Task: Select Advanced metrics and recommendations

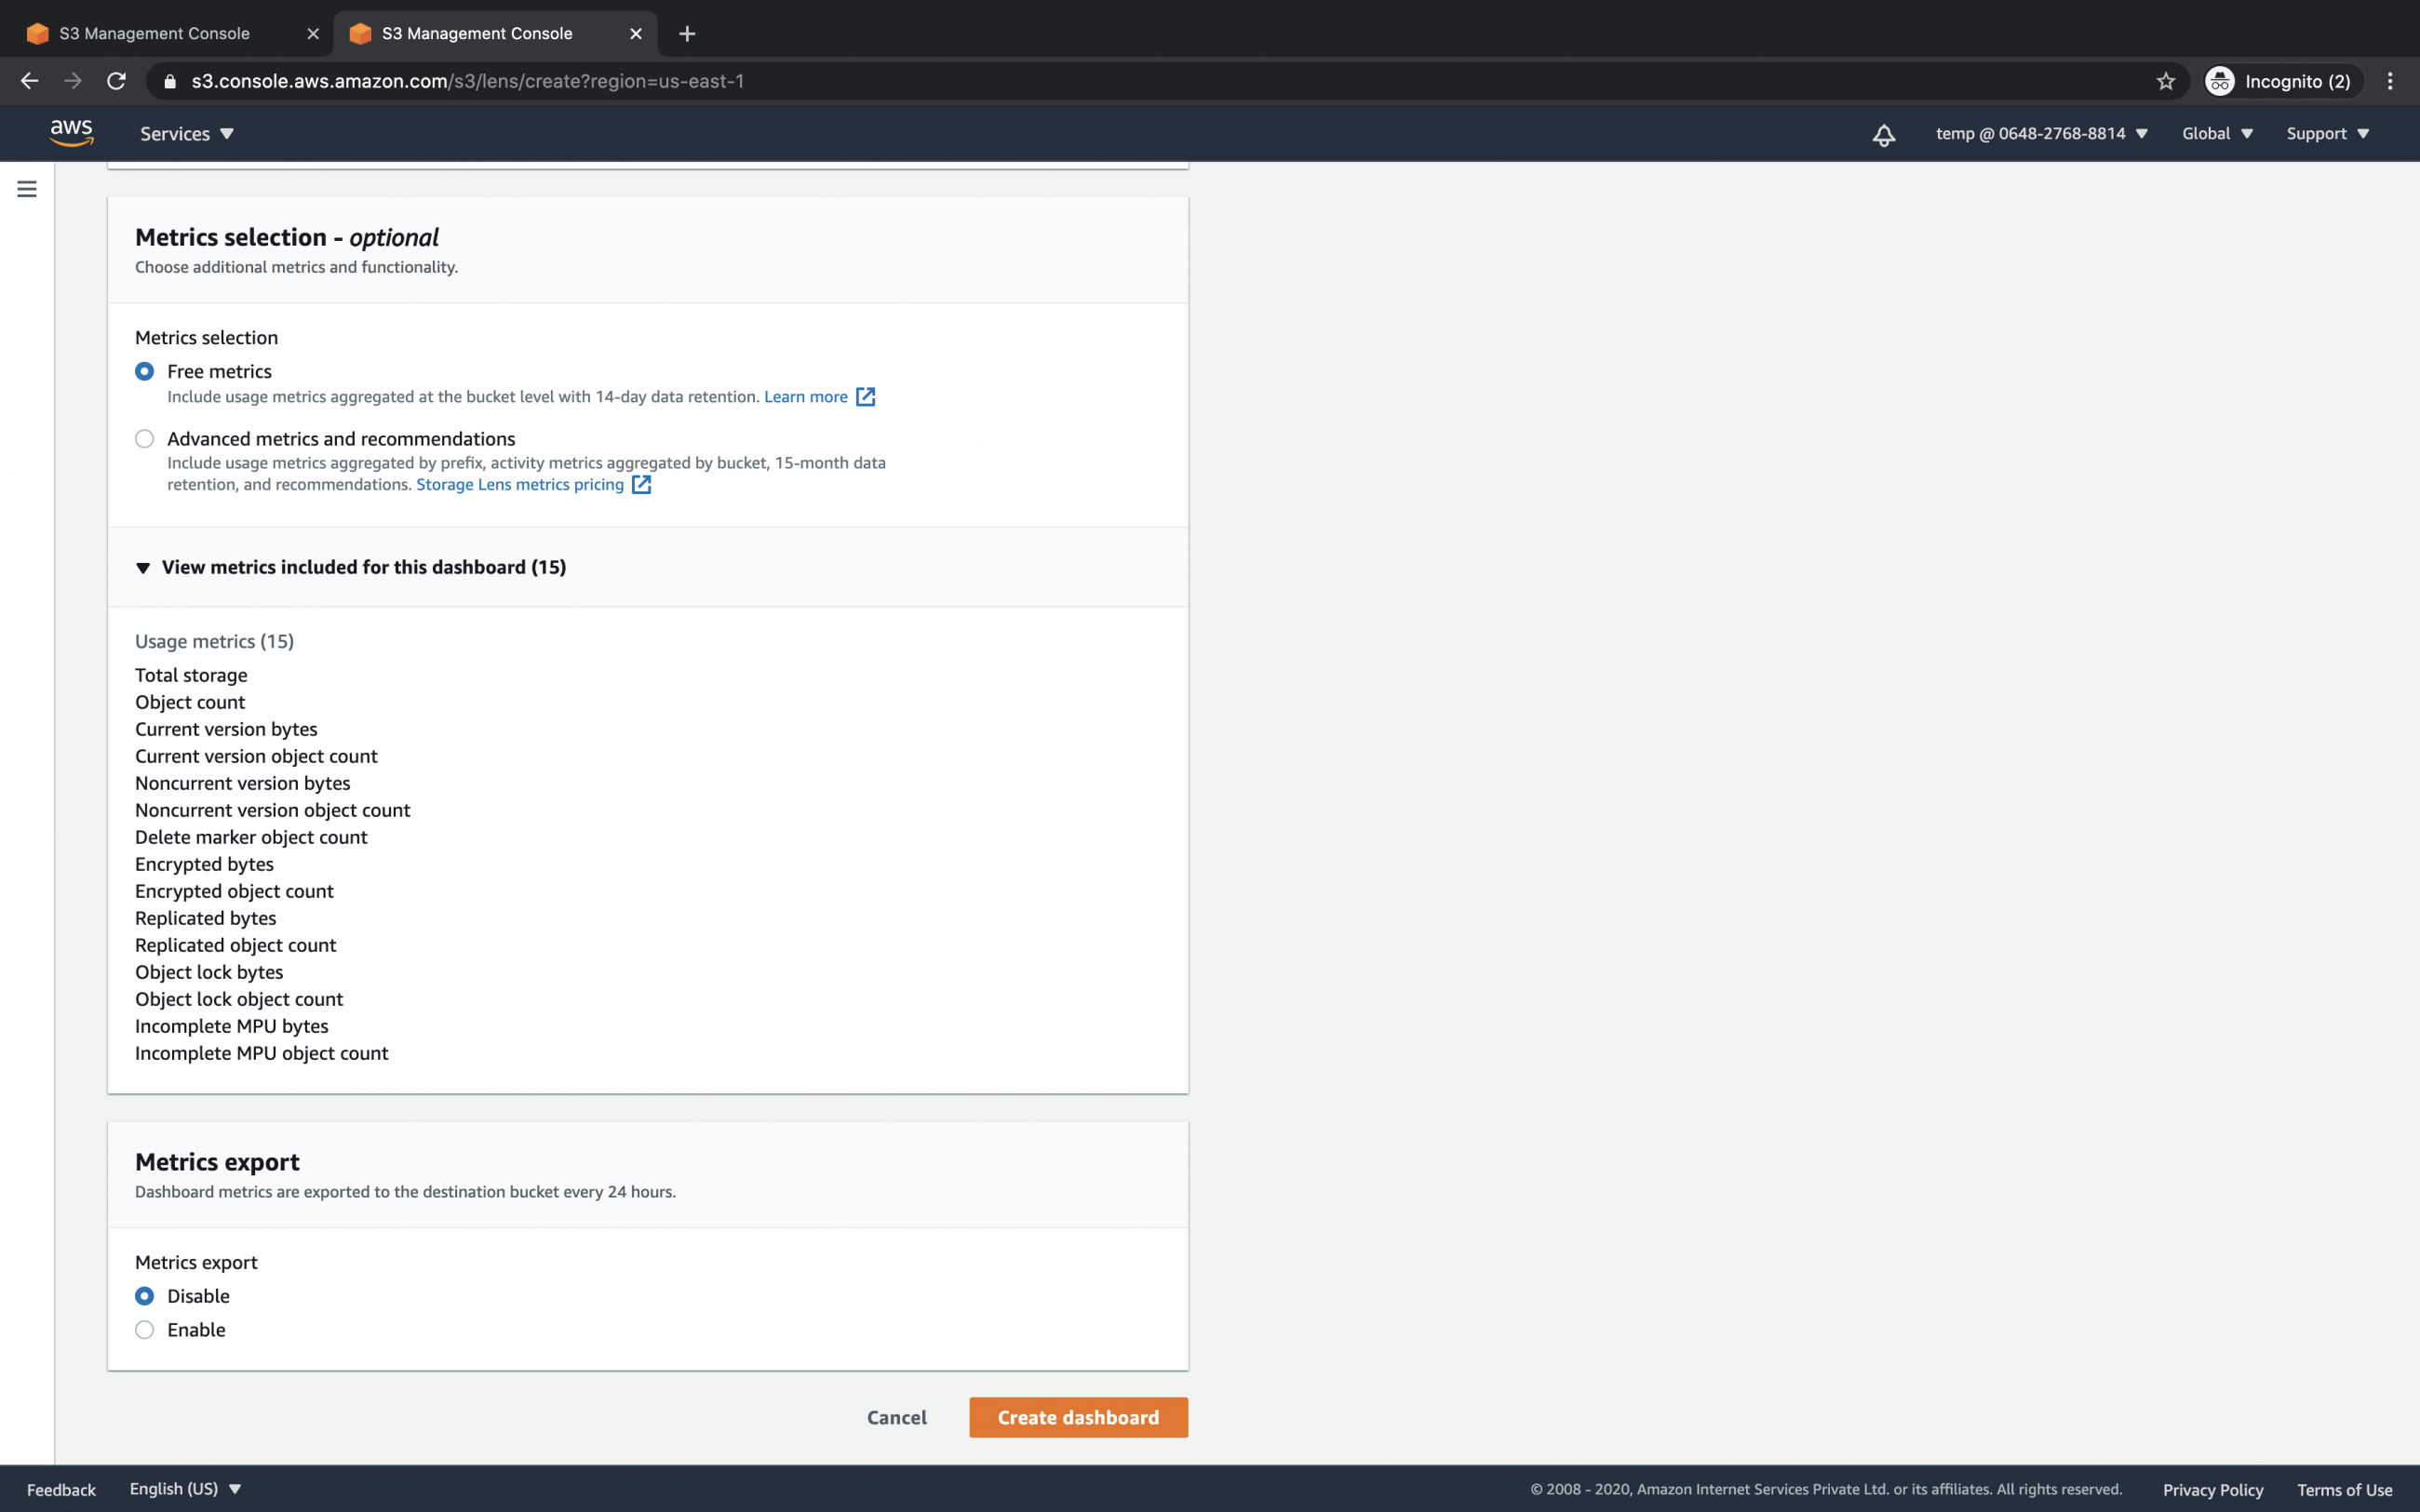Action: pyautogui.click(x=144, y=438)
